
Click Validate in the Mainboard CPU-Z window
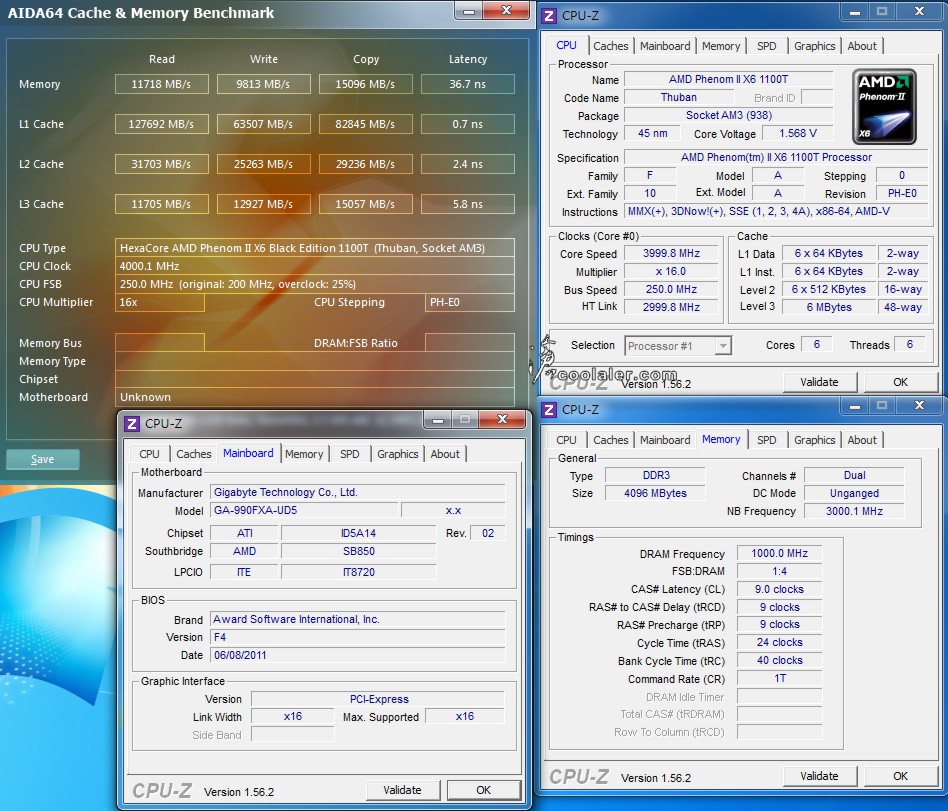coord(402,790)
